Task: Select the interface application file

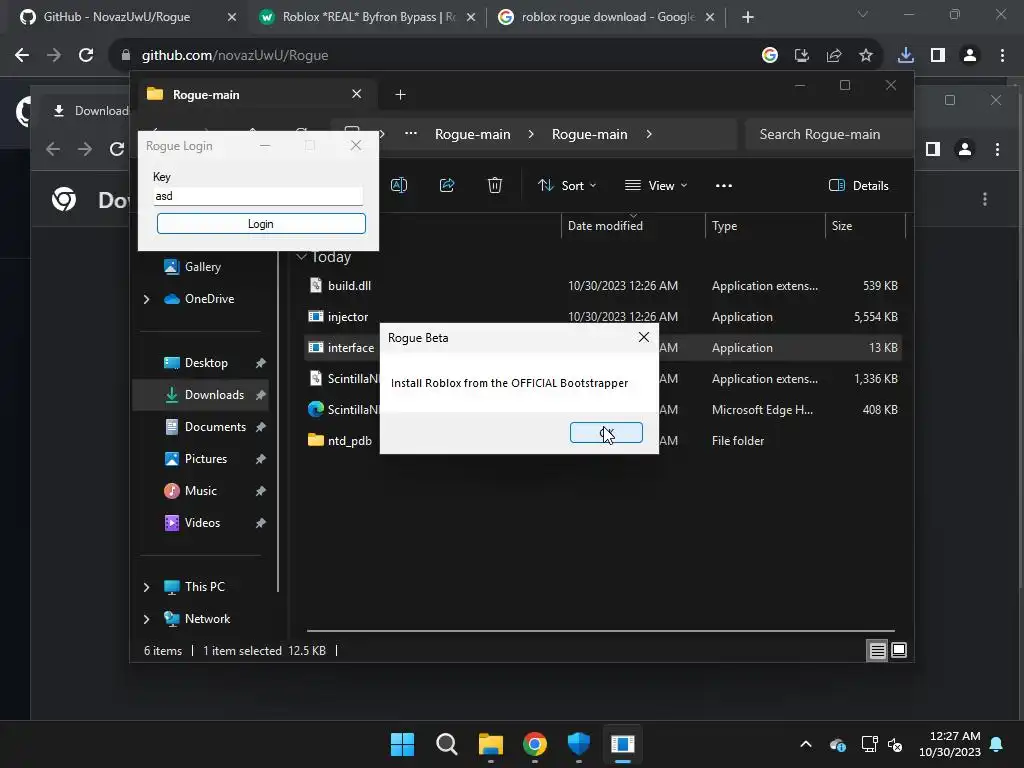Action: (351, 347)
